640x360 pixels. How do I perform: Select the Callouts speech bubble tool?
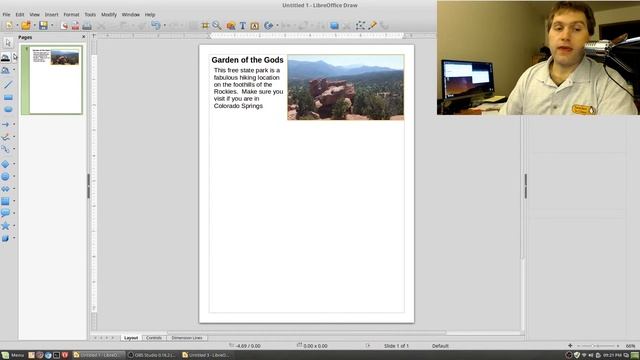point(5,213)
